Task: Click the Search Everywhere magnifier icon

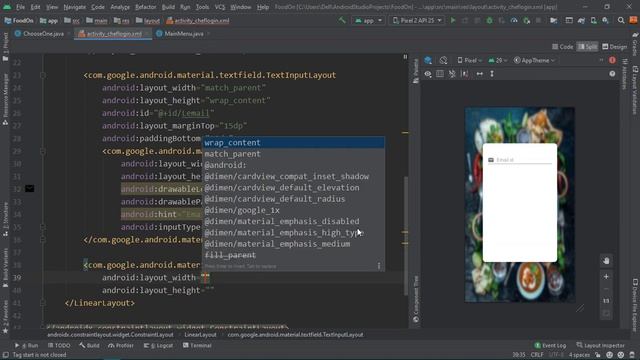Action: (x=621, y=20)
